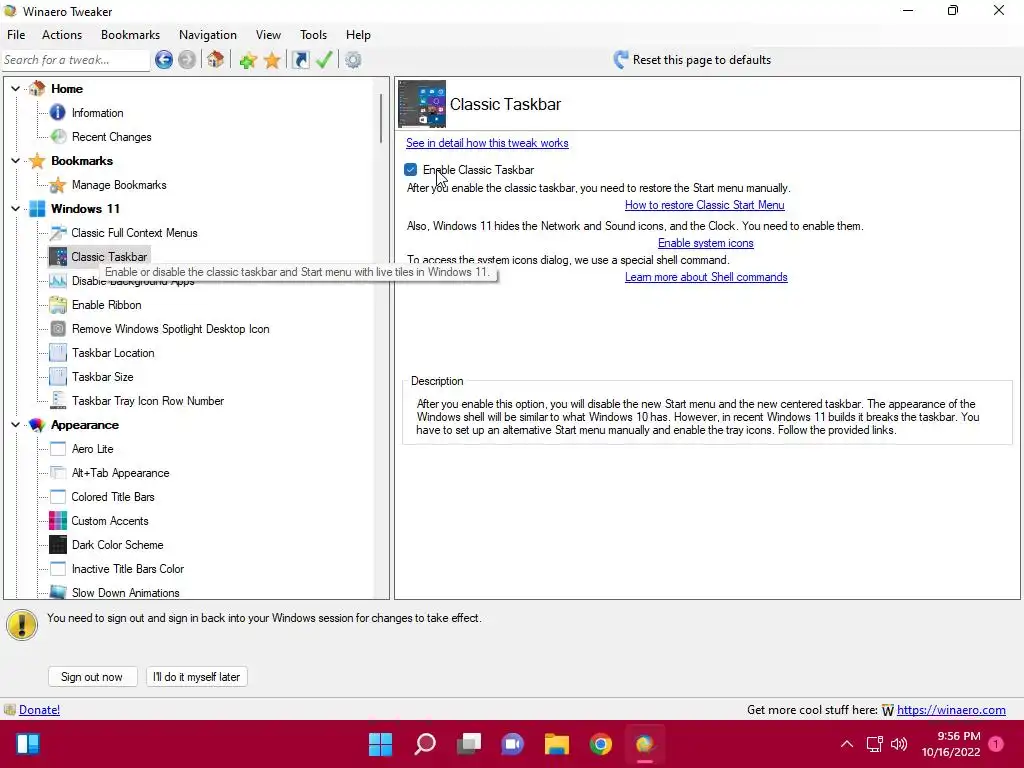Open How to restore Classic Start Menu link
Image resolution: width=1024 pixels, height=768 pixels.
[x=705, y=205]
